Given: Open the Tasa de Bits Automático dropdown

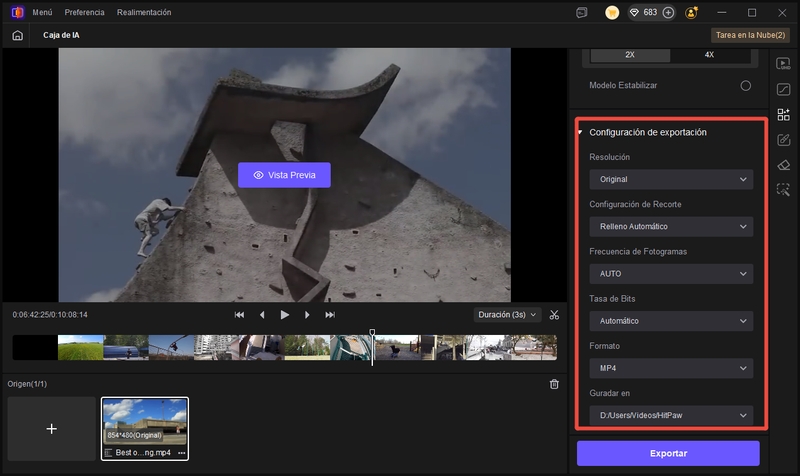Looking at the screenshot, I should (x=671, y=321).
